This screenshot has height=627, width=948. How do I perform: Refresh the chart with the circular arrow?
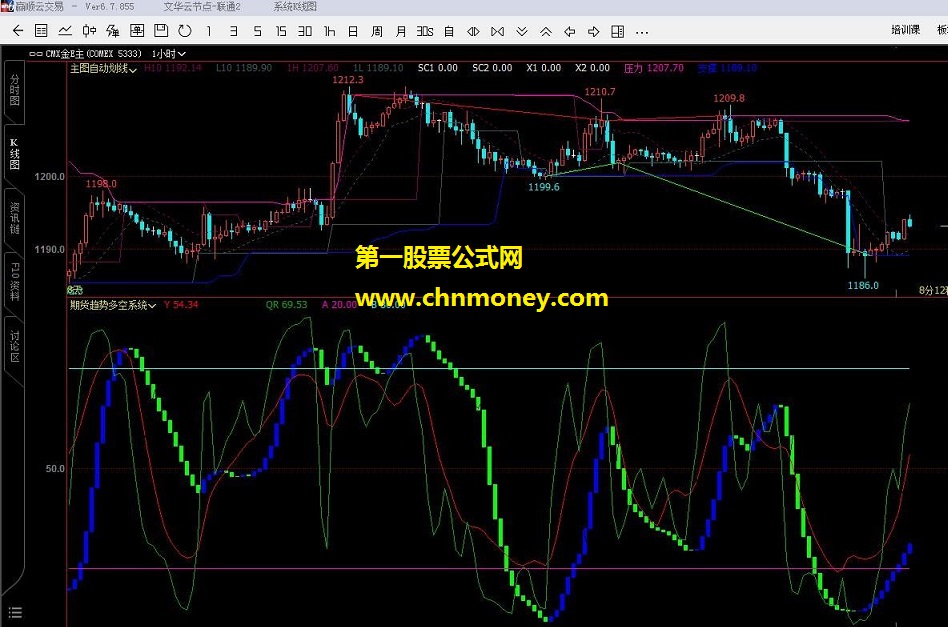coord(185,31)
